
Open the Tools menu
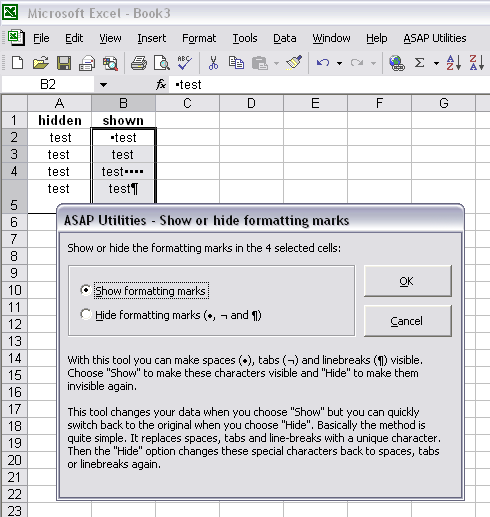(245, 38)
